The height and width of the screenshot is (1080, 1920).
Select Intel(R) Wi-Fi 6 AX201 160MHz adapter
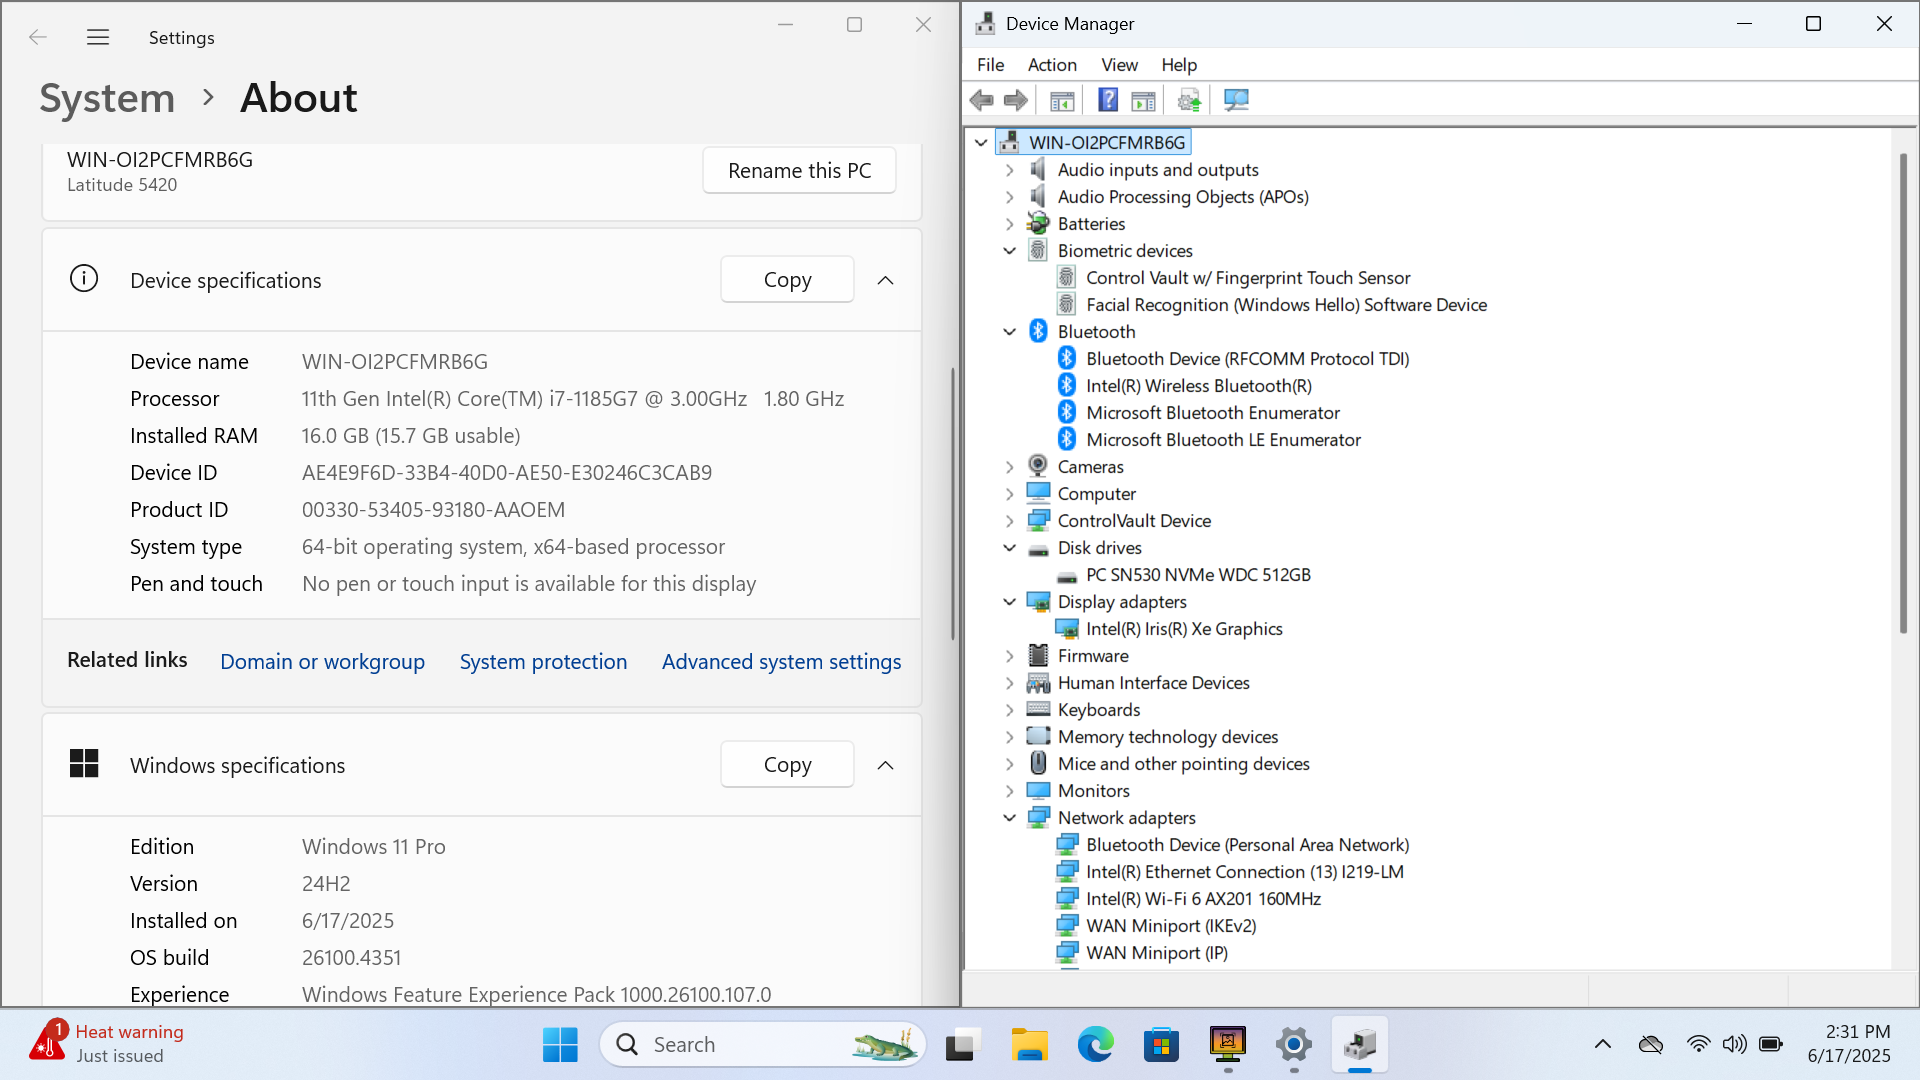1203,899
